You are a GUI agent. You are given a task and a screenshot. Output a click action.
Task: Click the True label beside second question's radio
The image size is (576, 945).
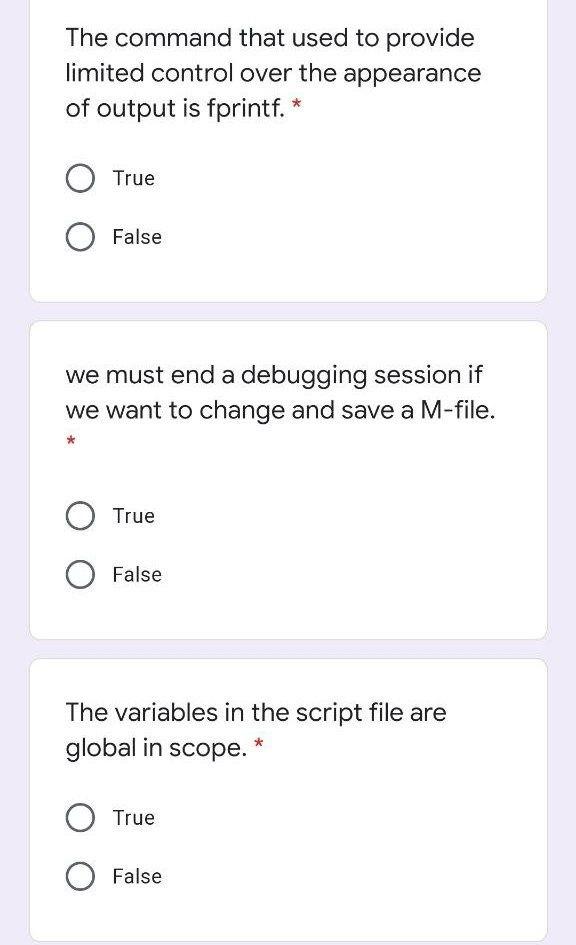click(132, 516)
